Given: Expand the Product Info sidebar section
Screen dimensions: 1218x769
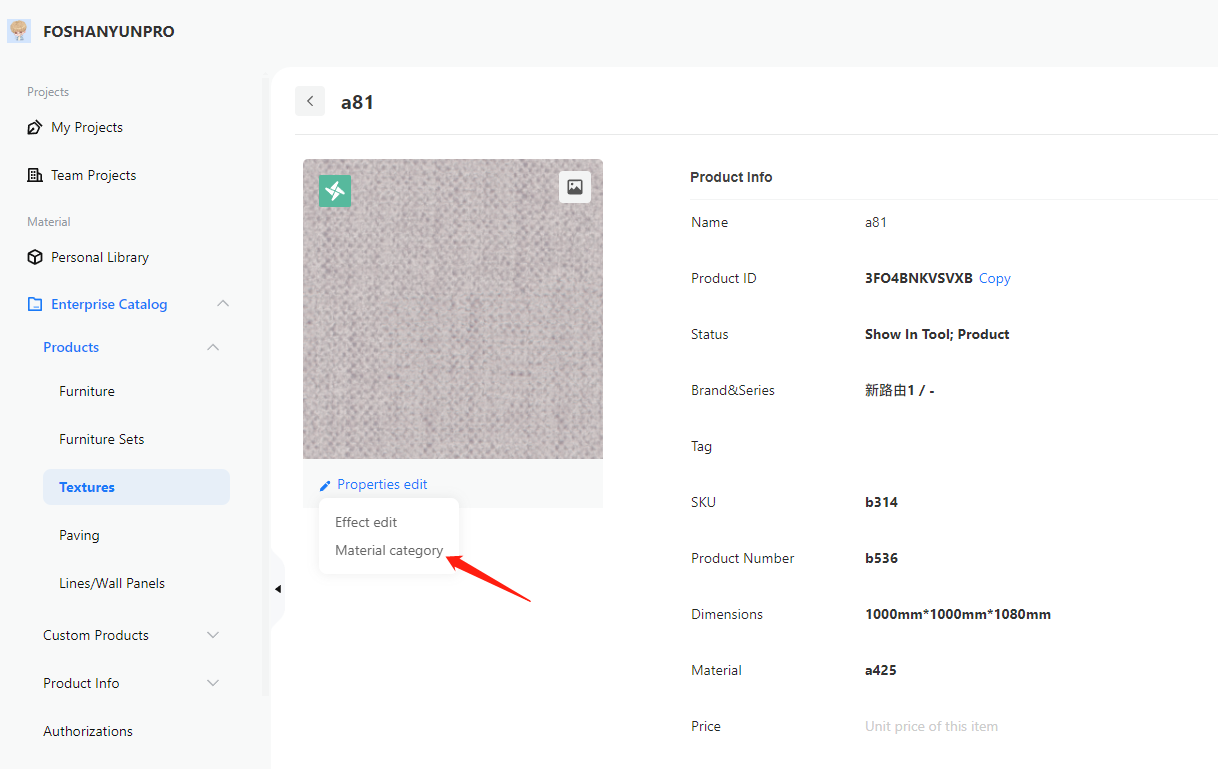Looking at the screenshot, I should click(212, 683).
